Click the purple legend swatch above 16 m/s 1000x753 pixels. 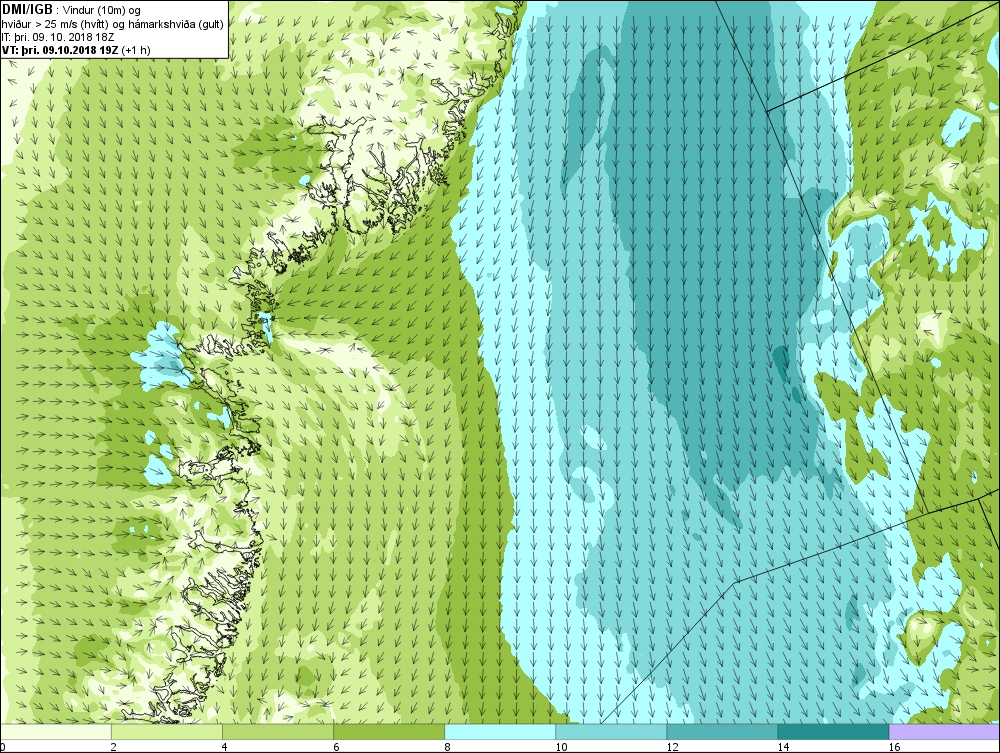tap(944, 731)
